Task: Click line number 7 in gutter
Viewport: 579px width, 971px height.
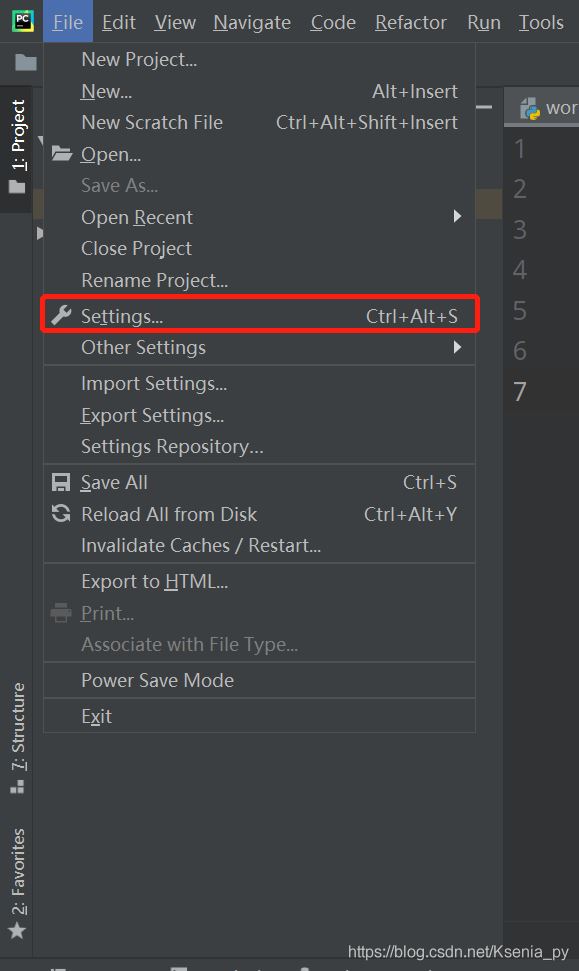Action: 520,391
